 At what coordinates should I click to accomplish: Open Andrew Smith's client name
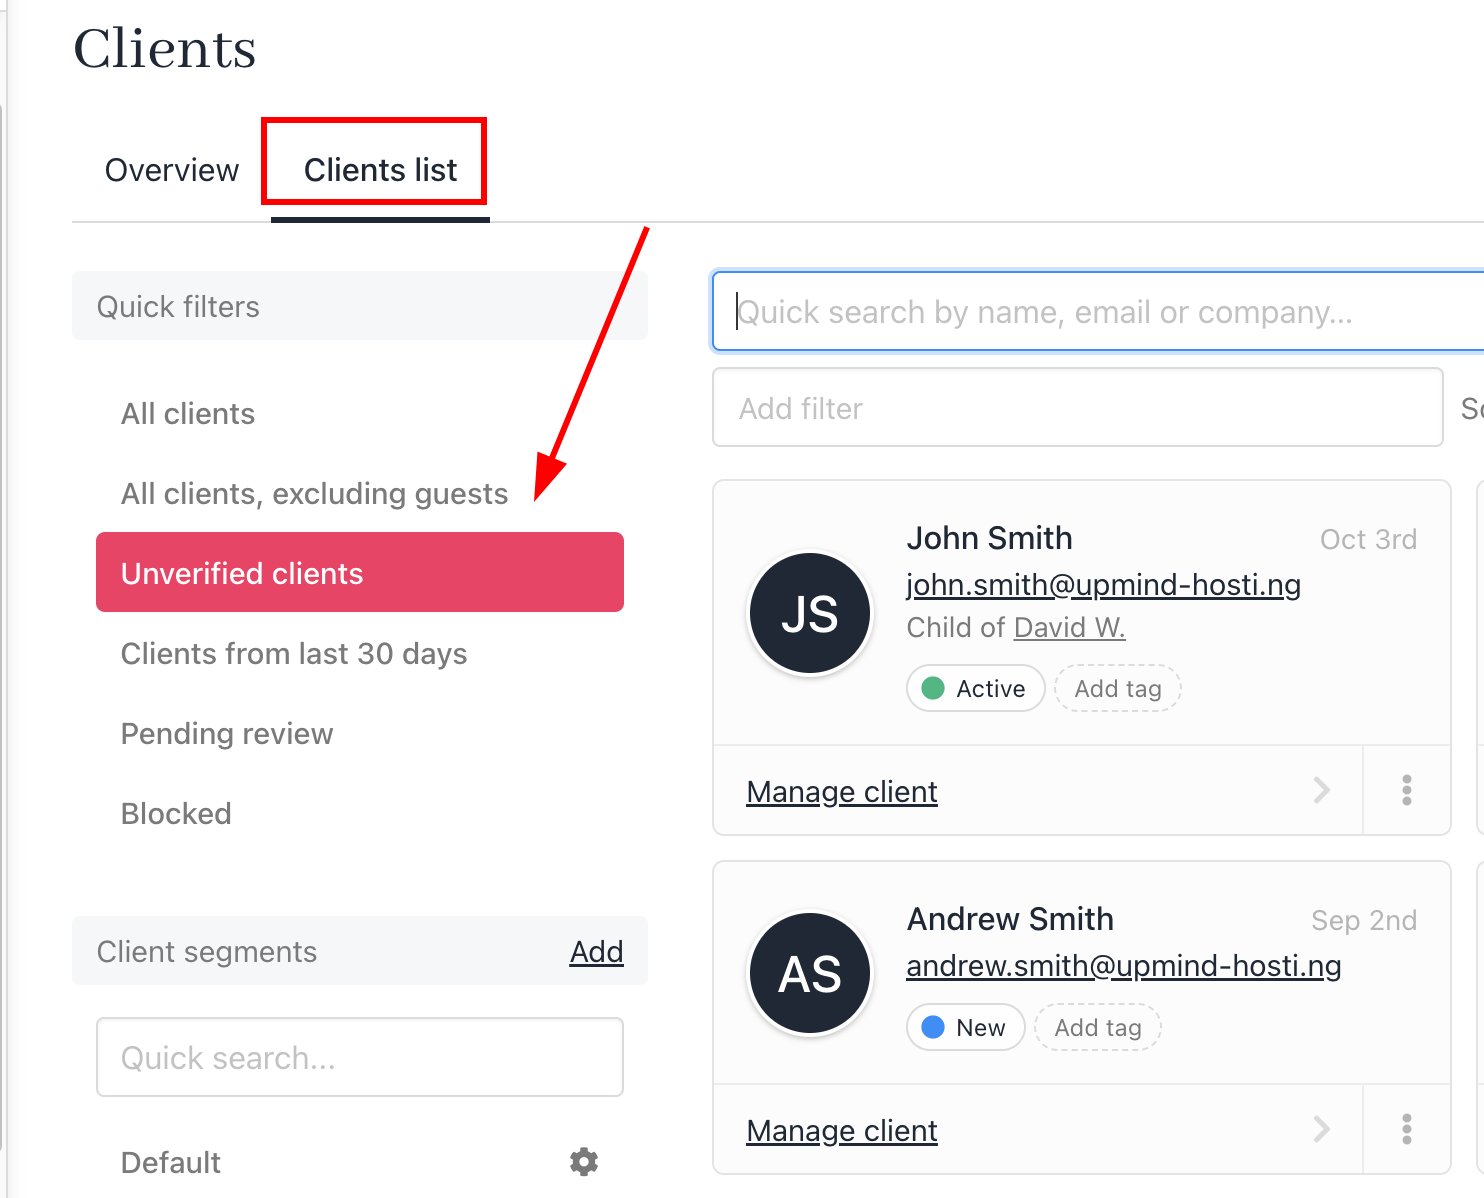pyautogui.click(x=1010, y=918)
